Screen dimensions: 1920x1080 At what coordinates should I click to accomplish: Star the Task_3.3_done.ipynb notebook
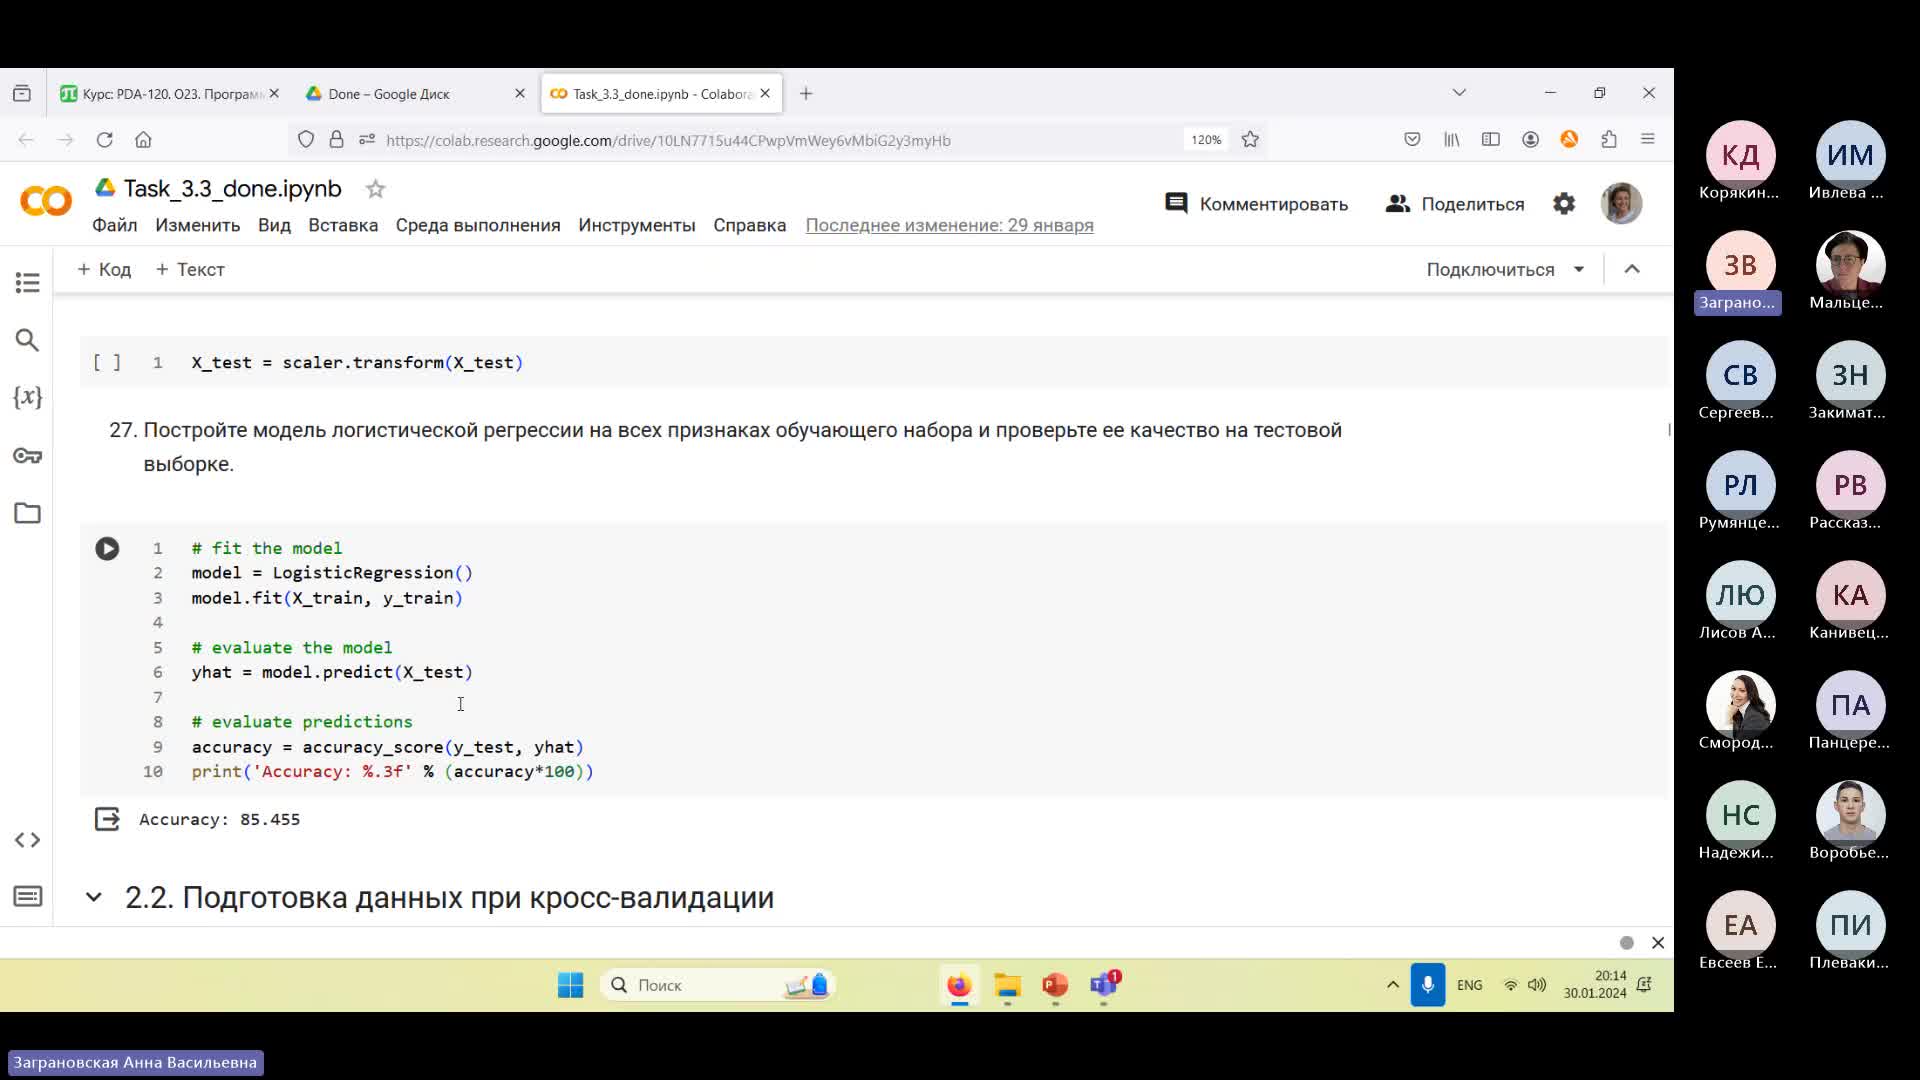tap(375, 189)
